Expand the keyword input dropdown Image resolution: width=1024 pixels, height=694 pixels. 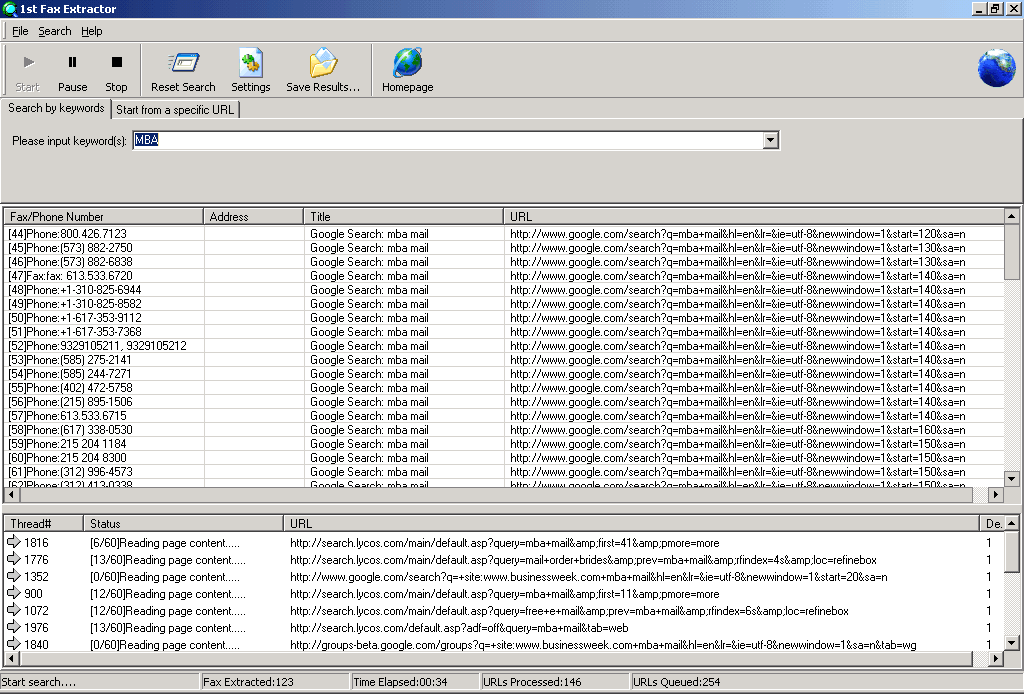coord(770,141)
